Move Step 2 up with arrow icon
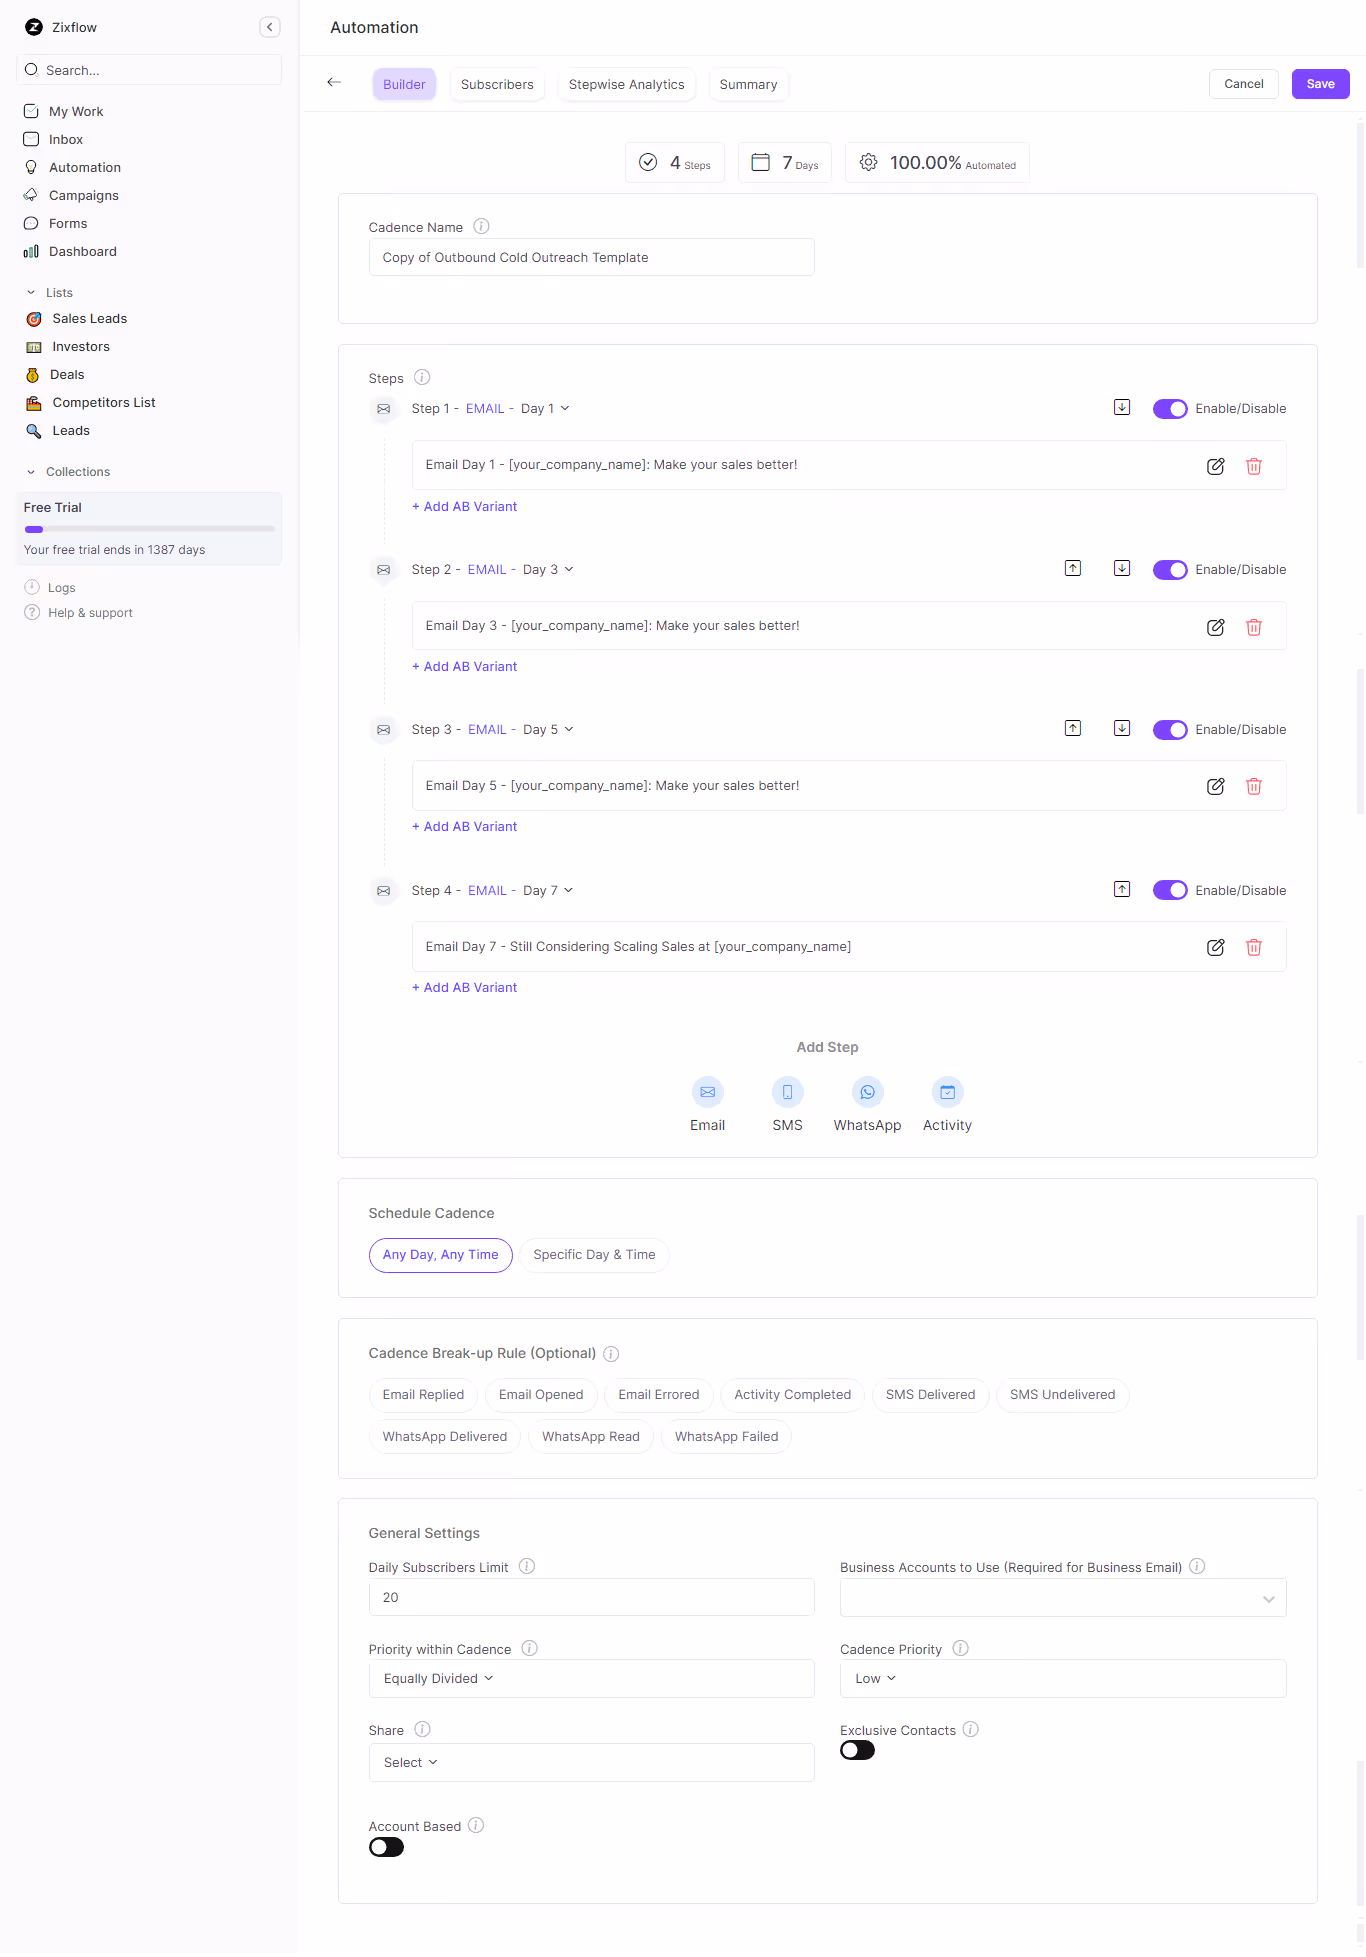This screenshot has width=1366, height=1957. [x=1072, y=568]
